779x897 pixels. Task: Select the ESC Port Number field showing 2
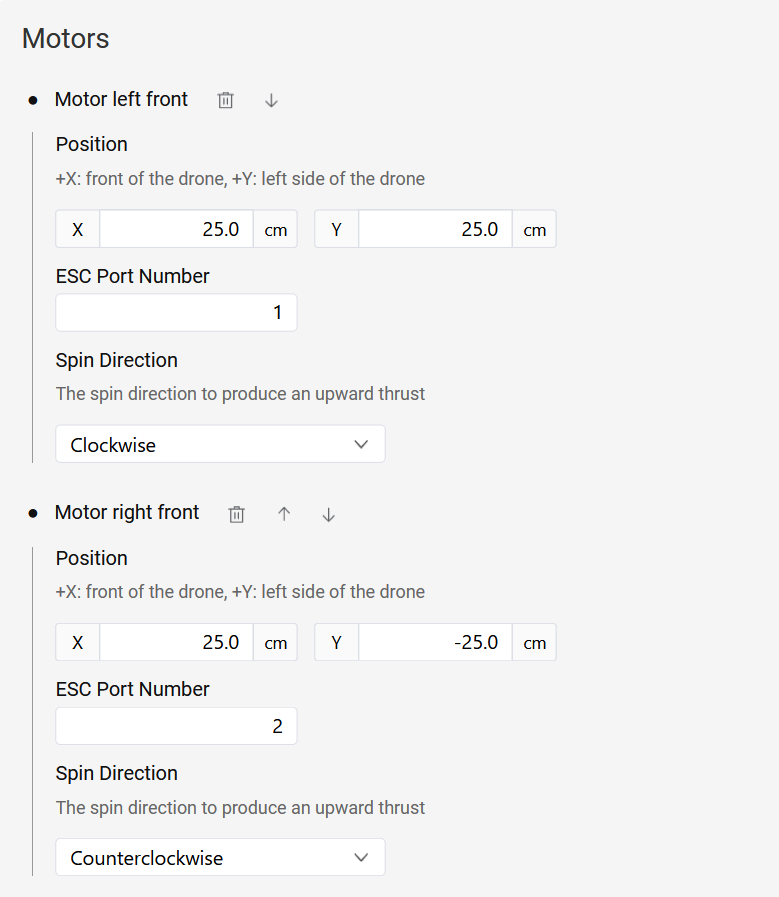click(x=176, y=726)
